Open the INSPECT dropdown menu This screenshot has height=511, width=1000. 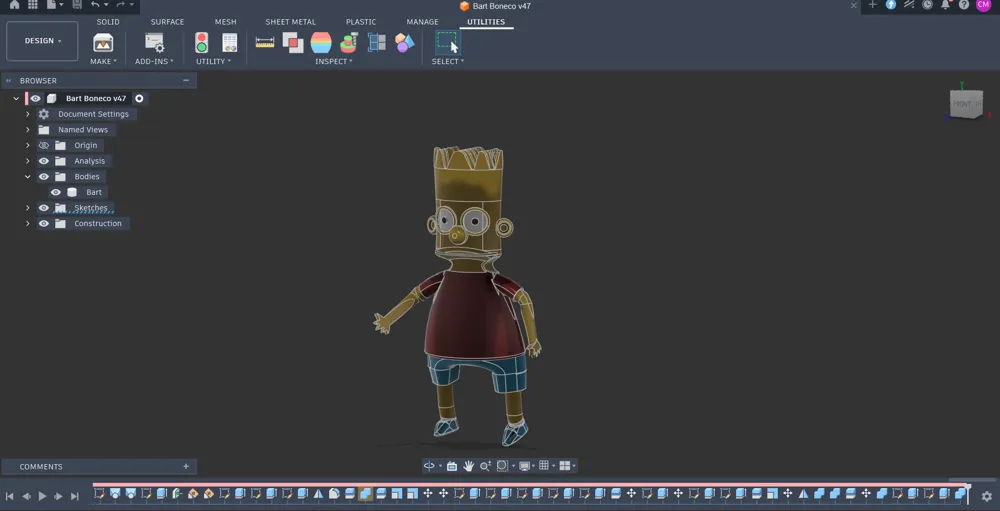tap(334, 61)
